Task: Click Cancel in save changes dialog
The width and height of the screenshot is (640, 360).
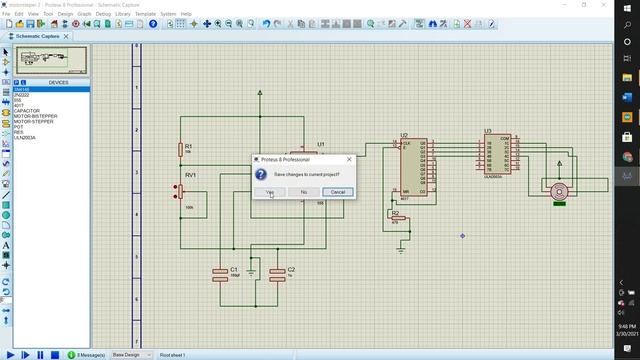Action: tap(338, 192)
